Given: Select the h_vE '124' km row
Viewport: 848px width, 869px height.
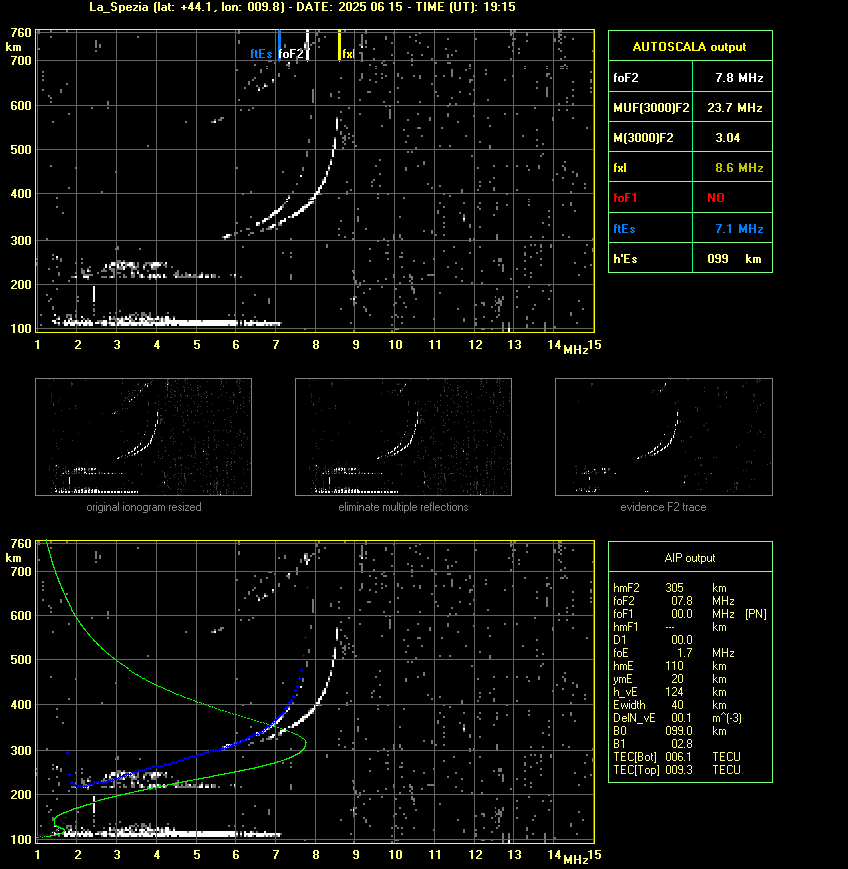Looking at the screenshot, I should tap(670, 692).
